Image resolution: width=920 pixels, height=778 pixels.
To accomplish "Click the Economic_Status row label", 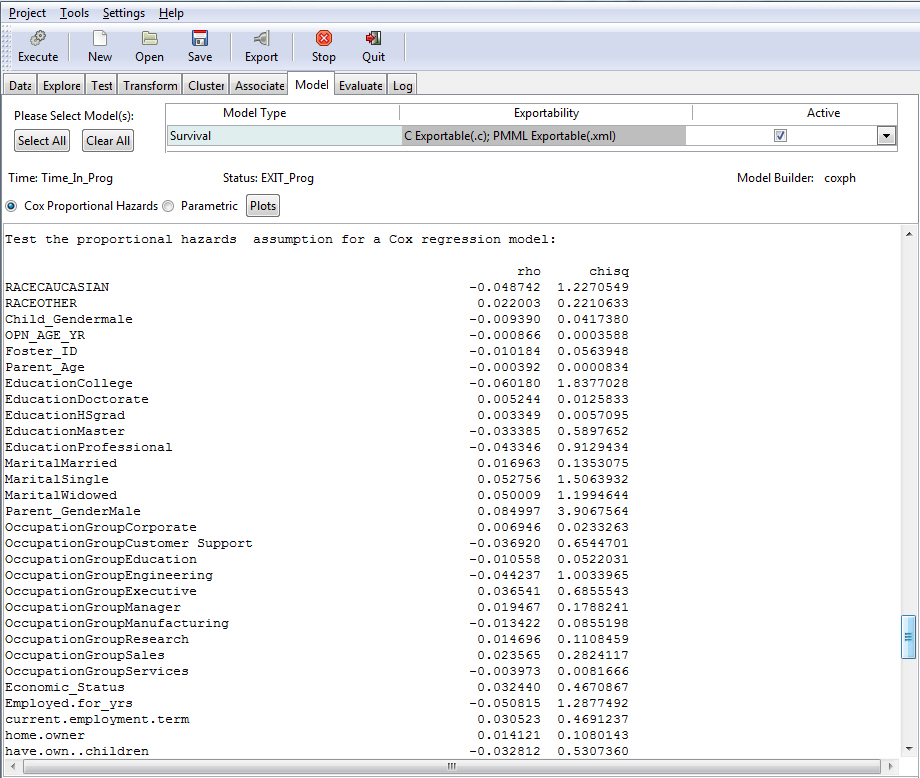I will tap(65, 688).
